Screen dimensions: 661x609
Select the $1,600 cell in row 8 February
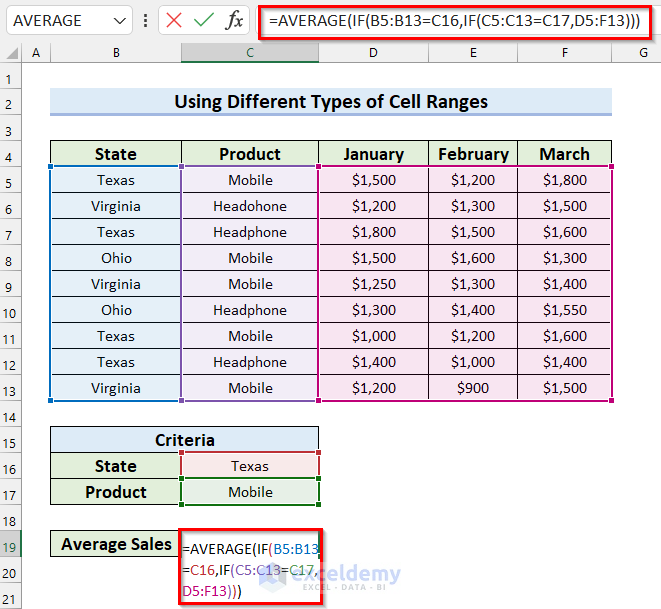(x=473, y=258)
